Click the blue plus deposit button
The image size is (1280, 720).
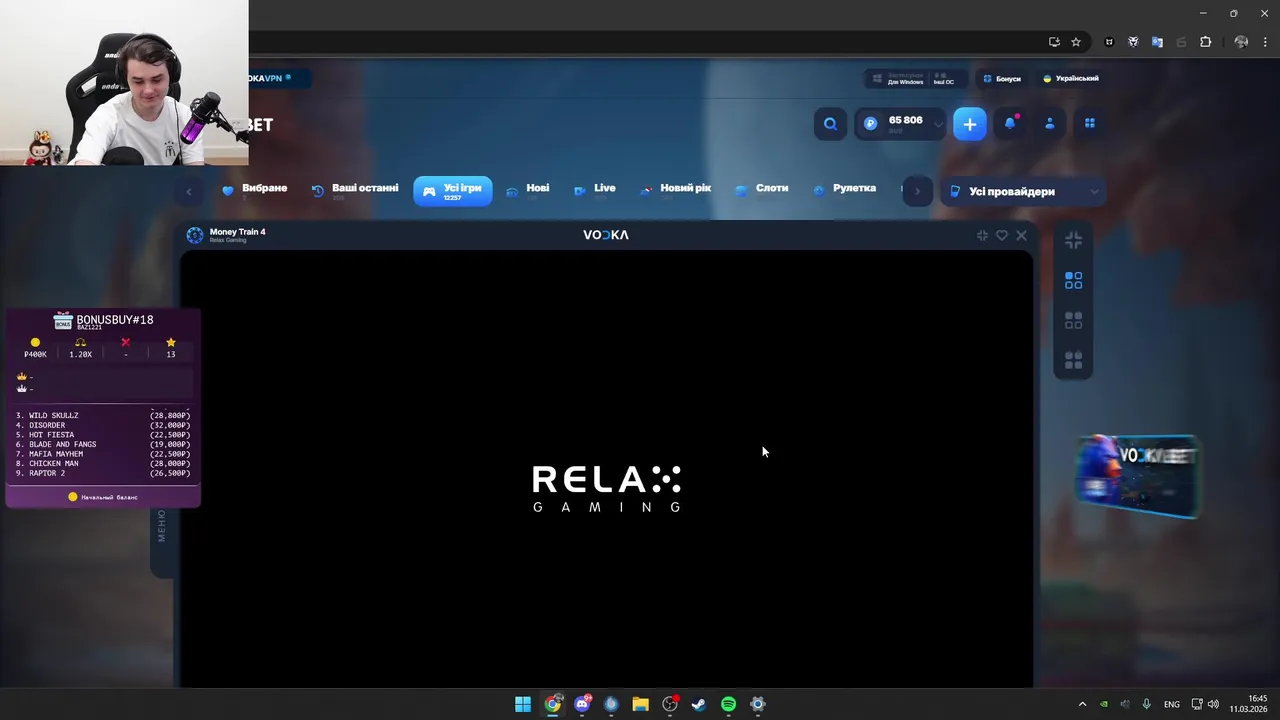coord(969,124)
